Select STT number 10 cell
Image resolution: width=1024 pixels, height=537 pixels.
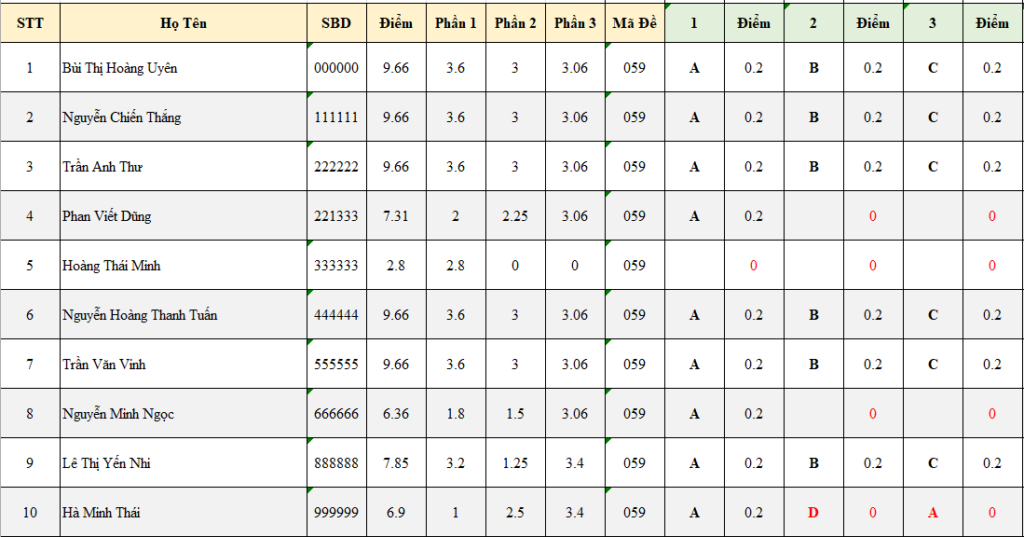(x=30, y=513)
